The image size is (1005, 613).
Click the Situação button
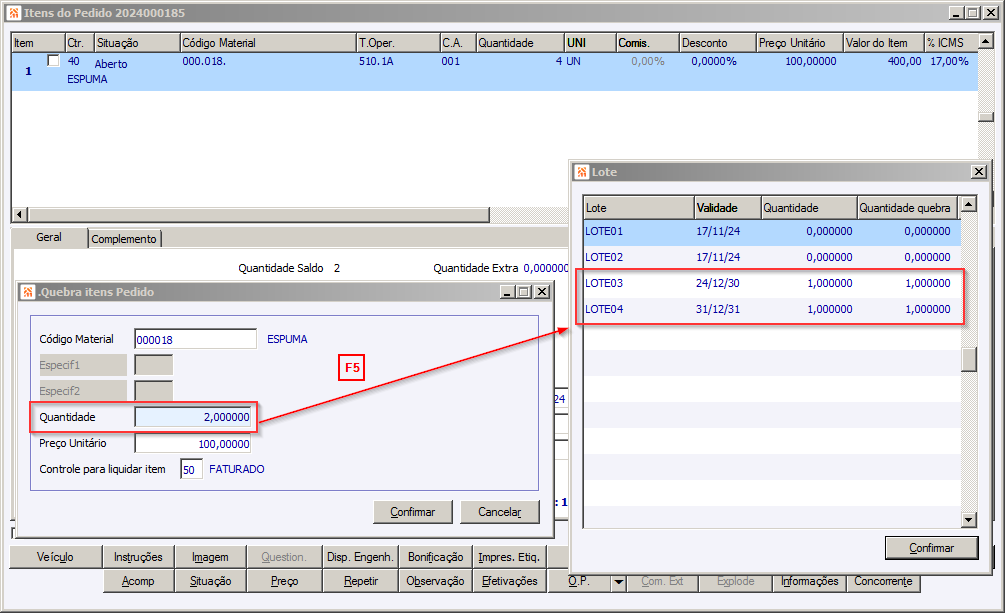click(210, 581)
